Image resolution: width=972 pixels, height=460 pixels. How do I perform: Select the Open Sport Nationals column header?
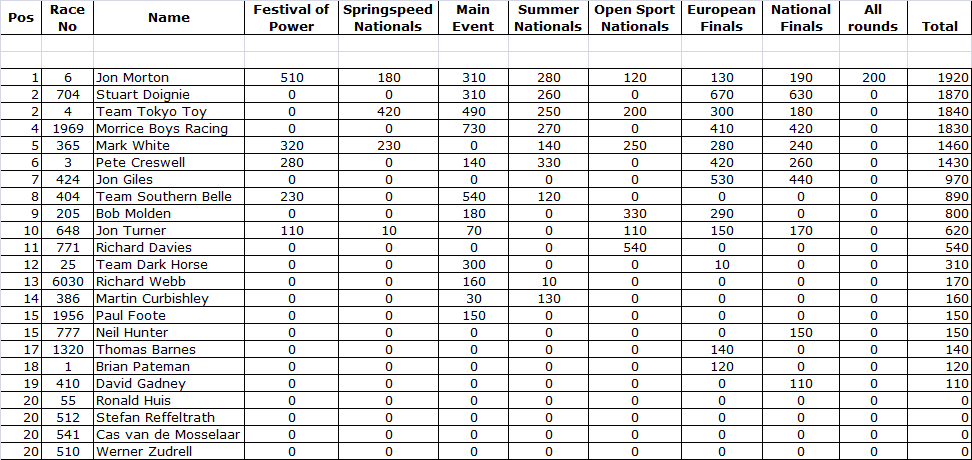[634, 18]
